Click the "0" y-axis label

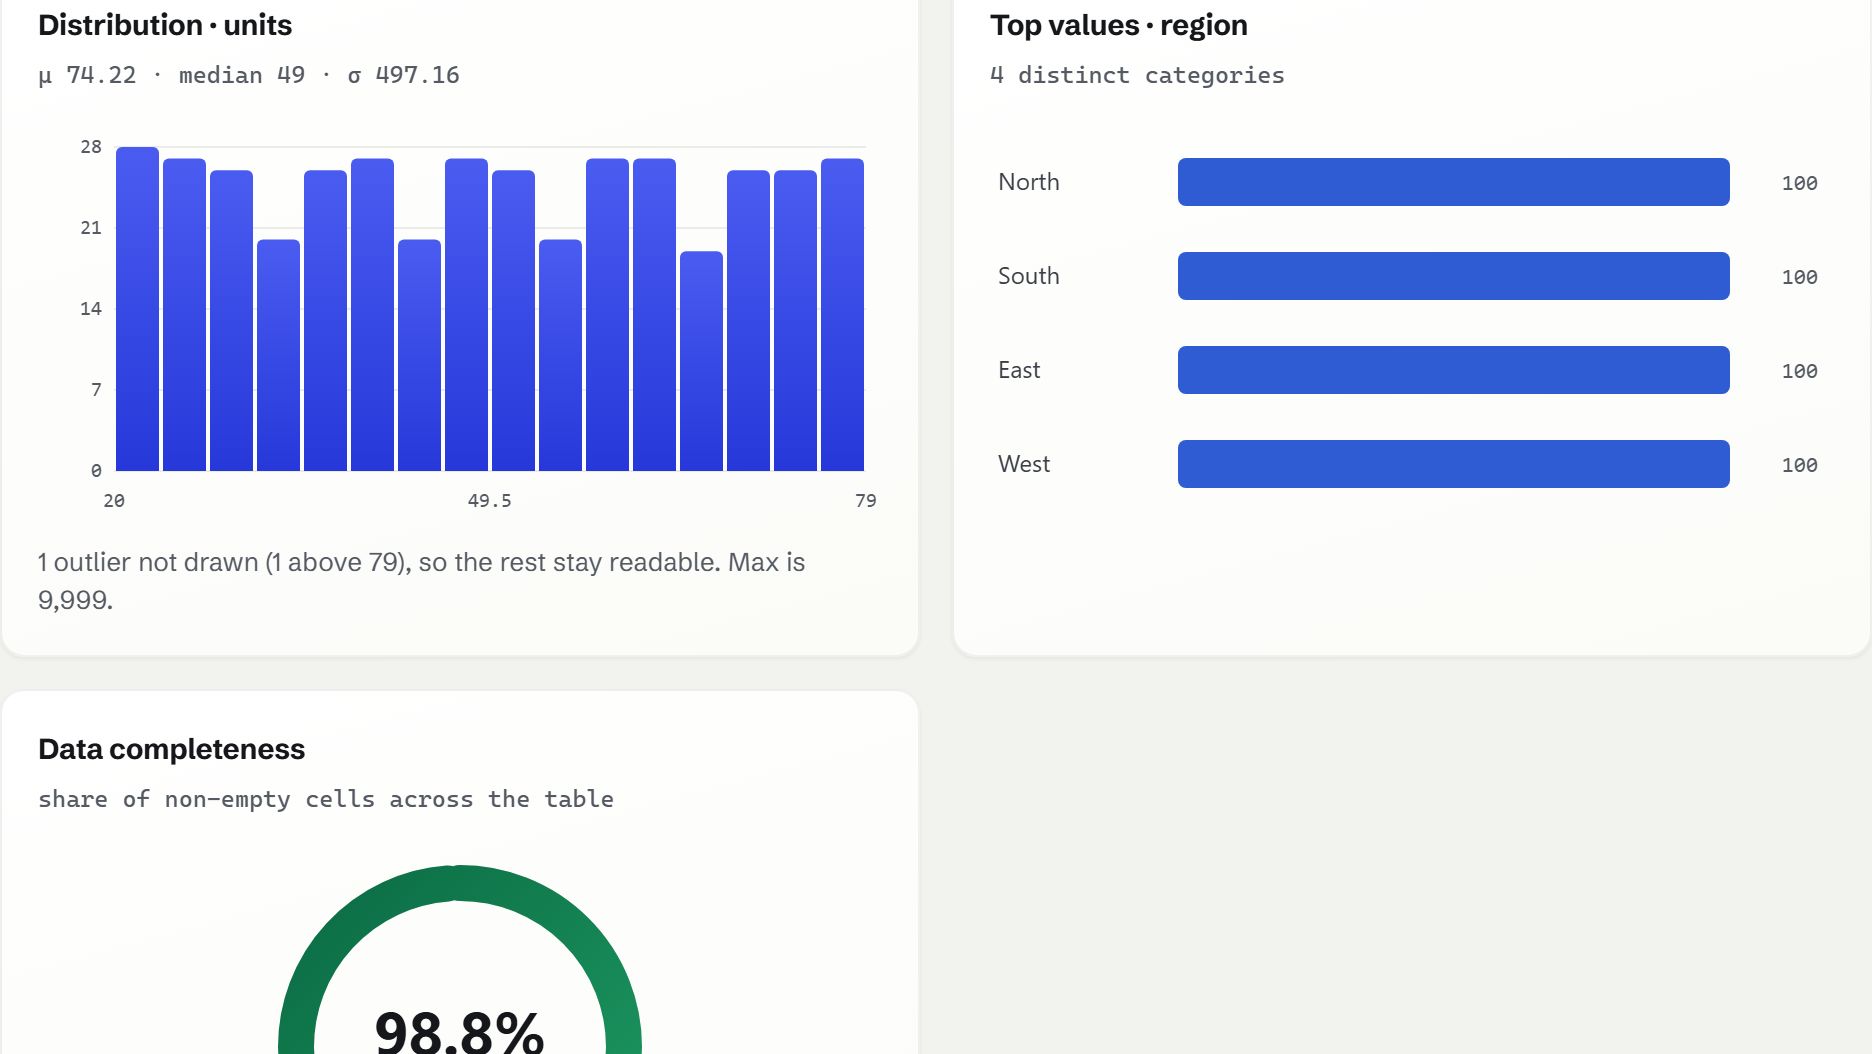tap(96, 471)
